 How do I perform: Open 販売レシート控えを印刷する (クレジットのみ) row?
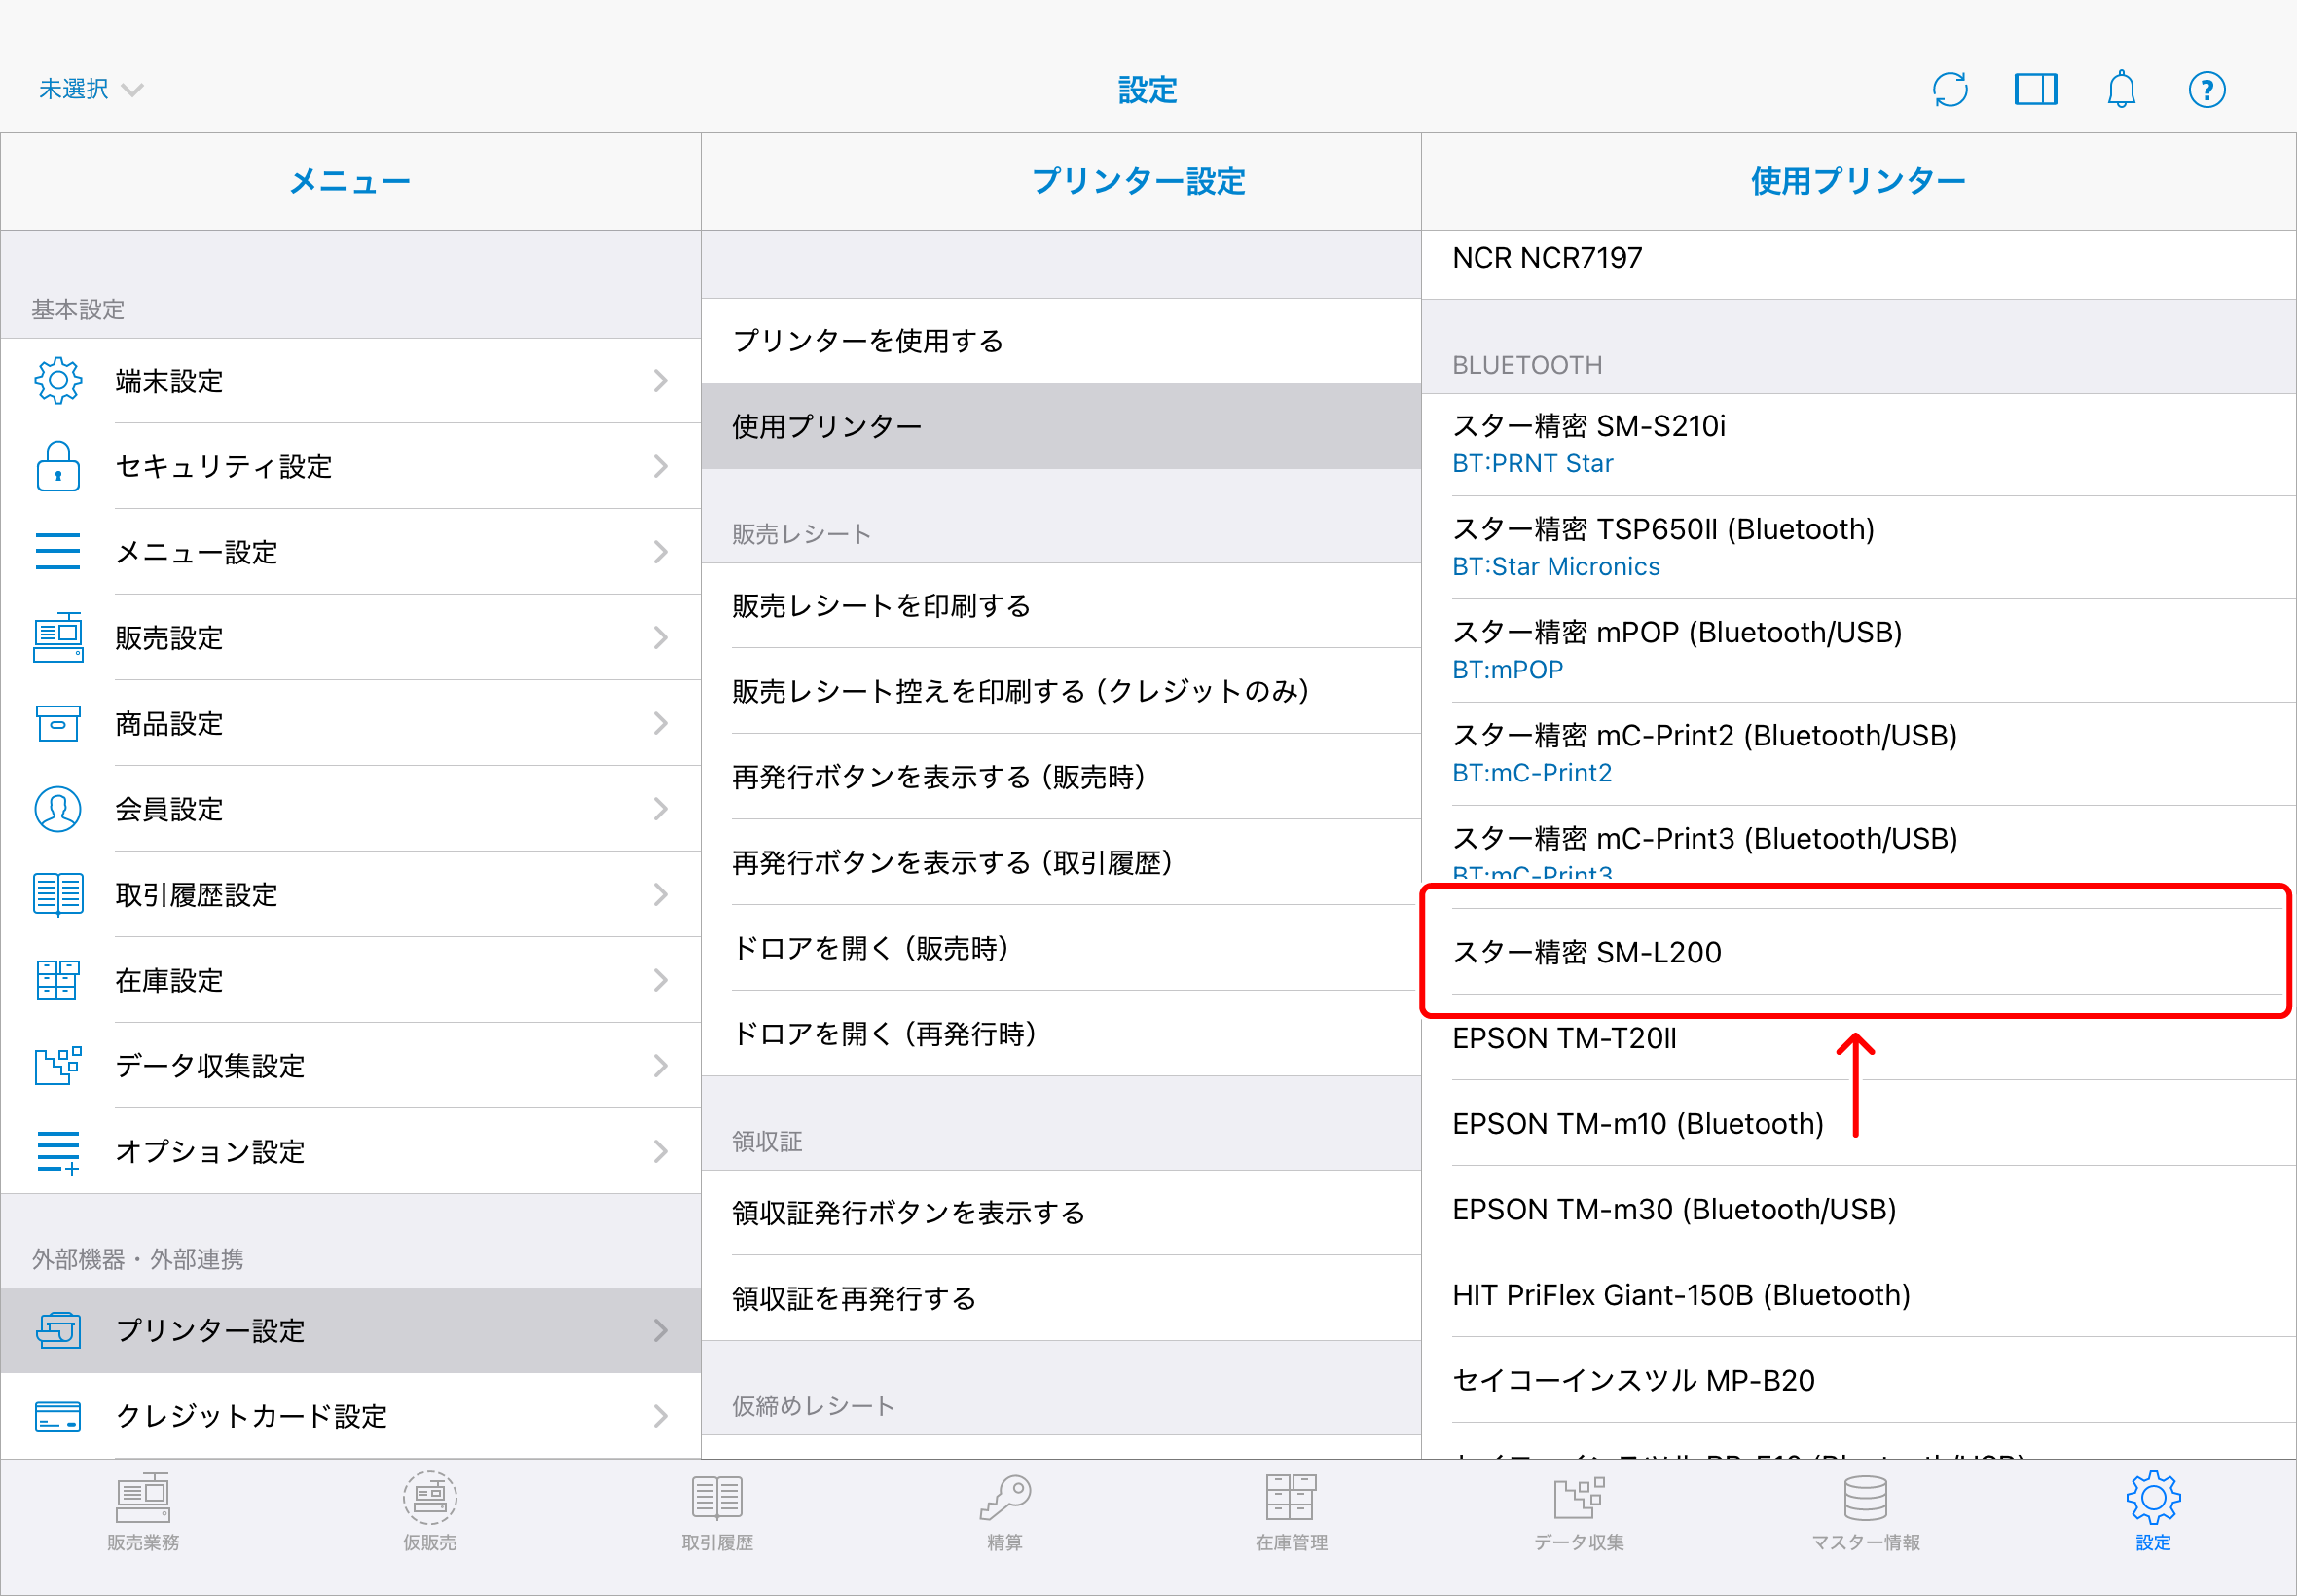tap(1061, 691)
